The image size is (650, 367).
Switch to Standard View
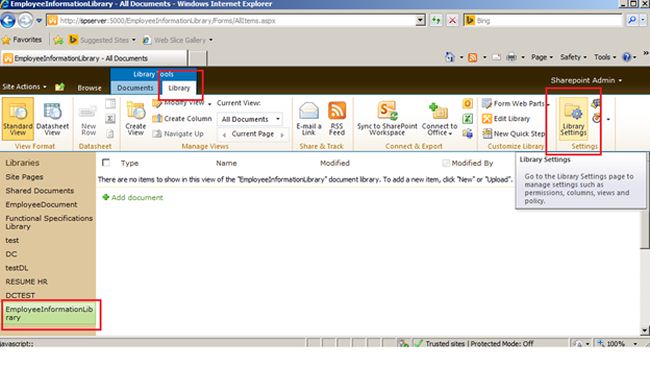tap(18, 119)
